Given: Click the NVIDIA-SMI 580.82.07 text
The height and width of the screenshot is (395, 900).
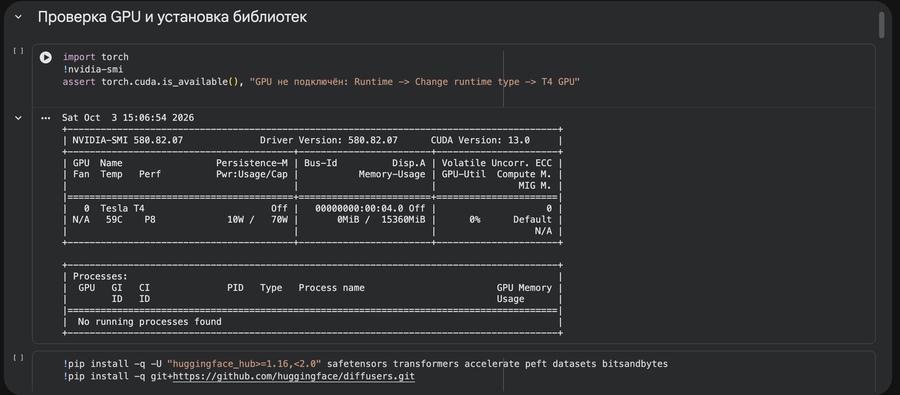Looking at the screenshot, I should point(127,140).
